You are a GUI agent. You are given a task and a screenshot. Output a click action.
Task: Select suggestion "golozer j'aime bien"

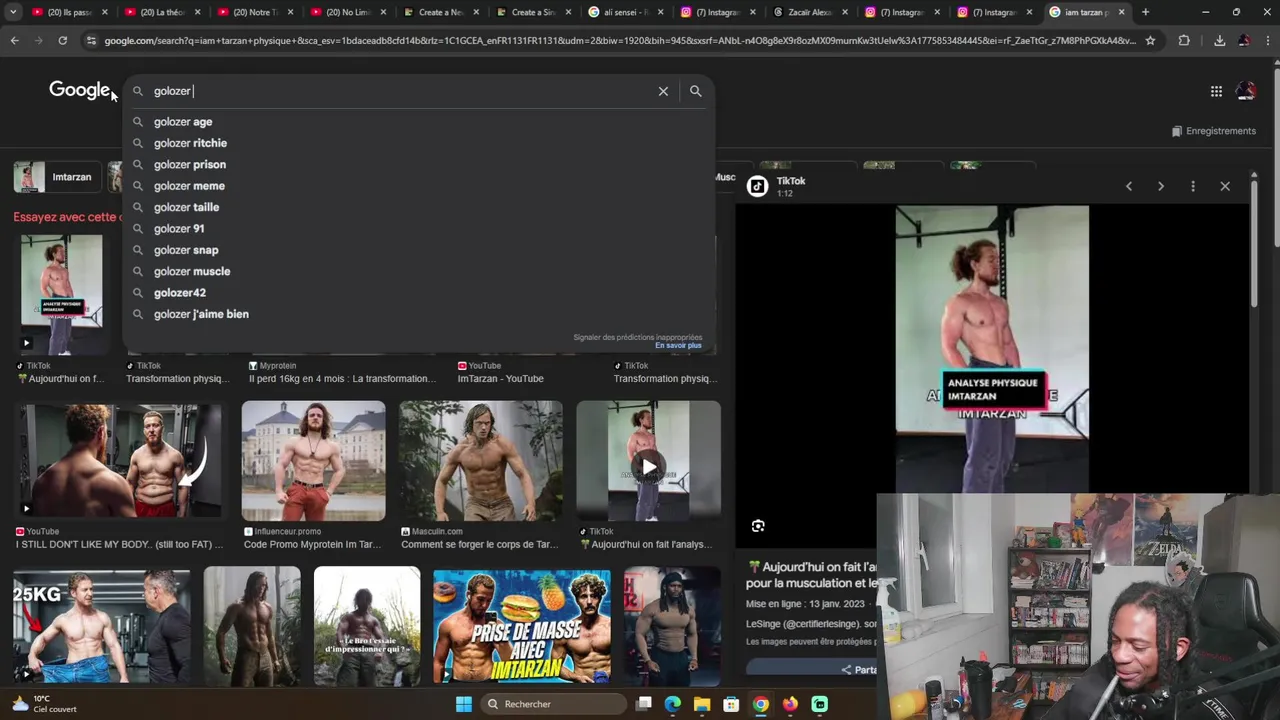pos(418,314)
